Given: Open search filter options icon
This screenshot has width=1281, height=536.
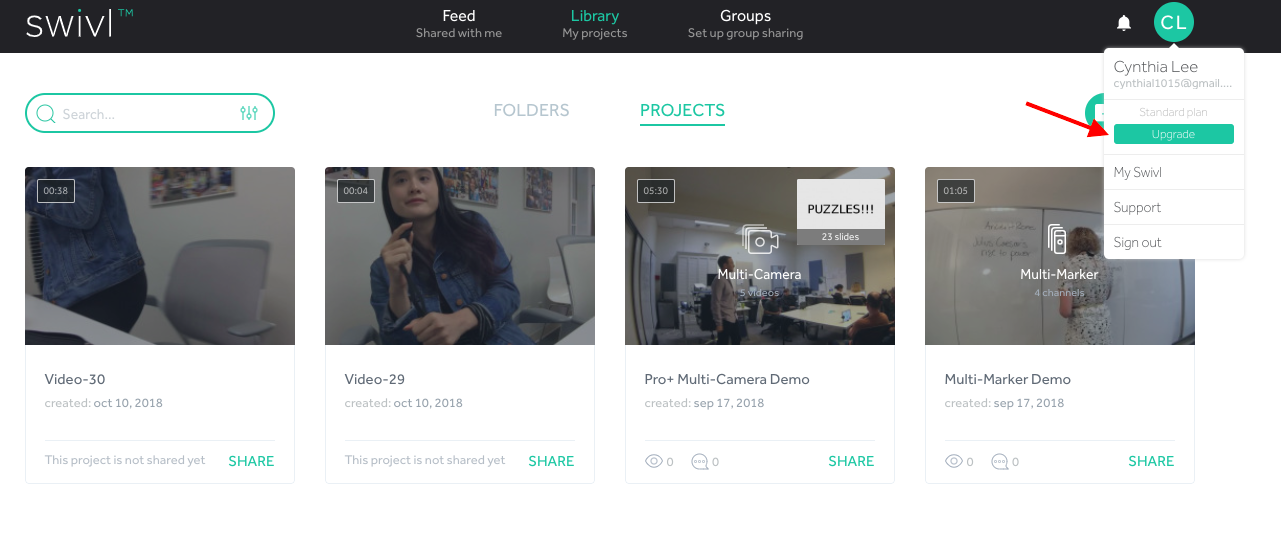Looking at the screenshot, I should (249, 114).
